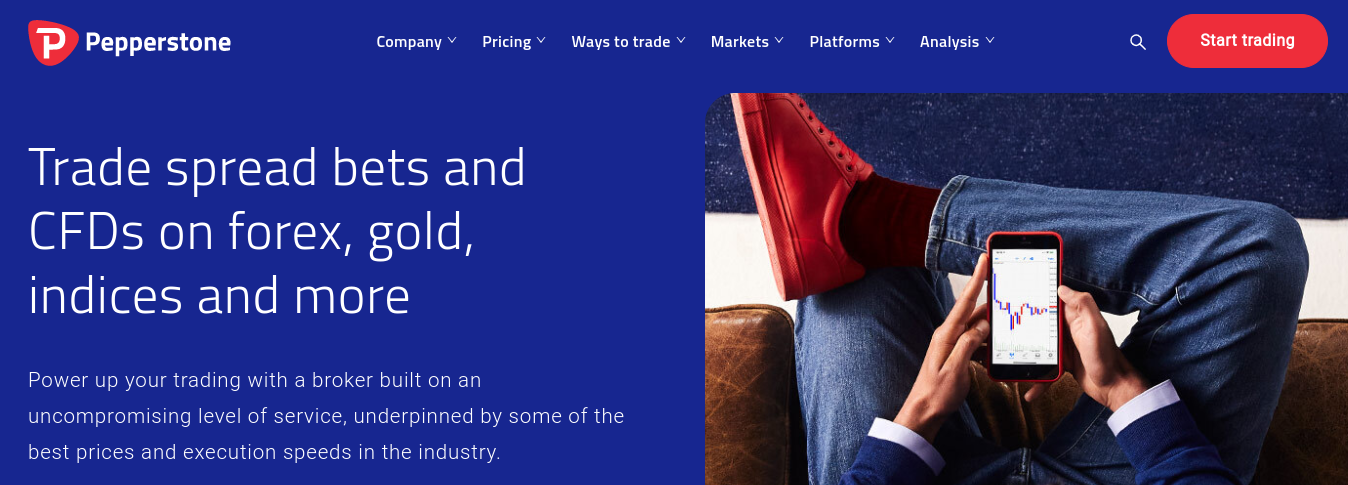Expand the Ways to trade chevron arrow
The width and height of the screenshot is (1348, 485).
[x=681, y=41]
